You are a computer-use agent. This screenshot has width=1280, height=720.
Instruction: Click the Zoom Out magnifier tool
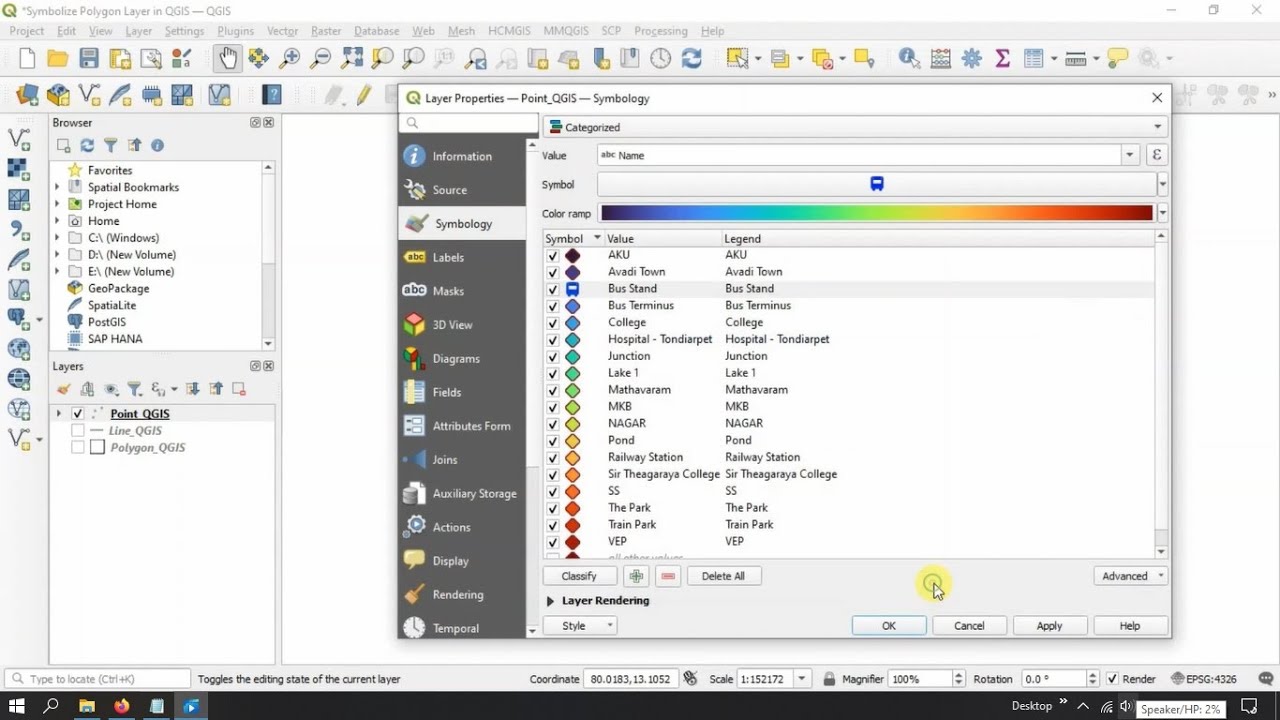coord(321,58)
